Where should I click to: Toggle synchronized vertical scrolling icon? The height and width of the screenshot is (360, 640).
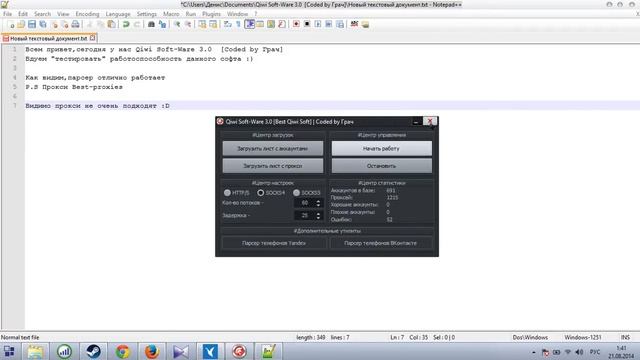[x=202, y=24]
